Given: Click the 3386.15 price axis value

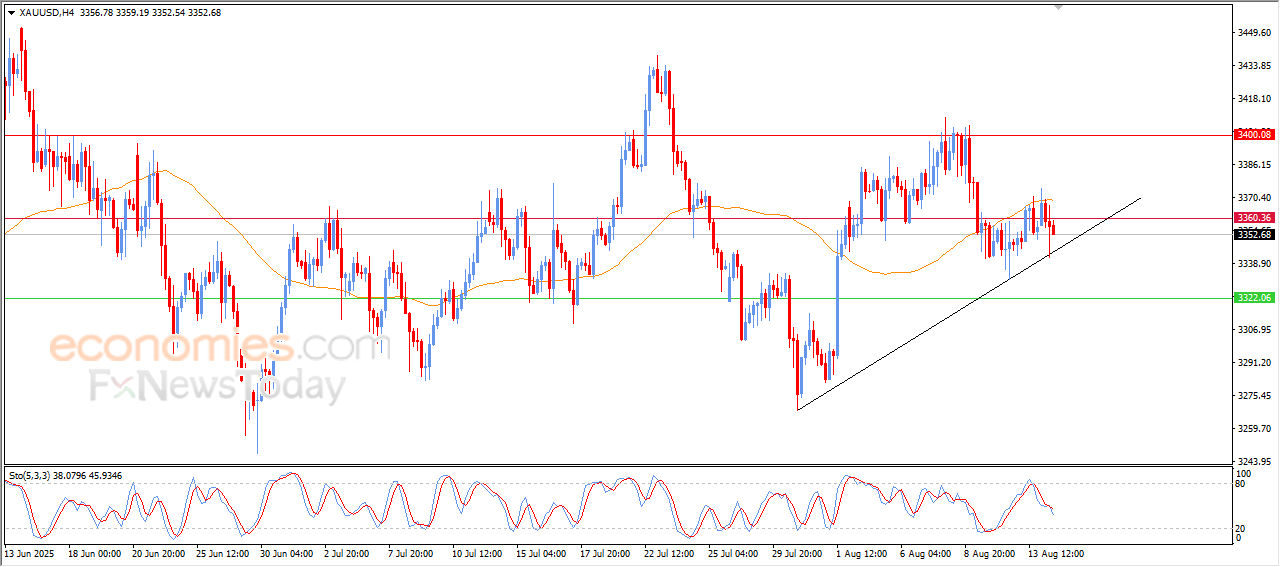Looking at the screenshot, I should coord(1254,165).
